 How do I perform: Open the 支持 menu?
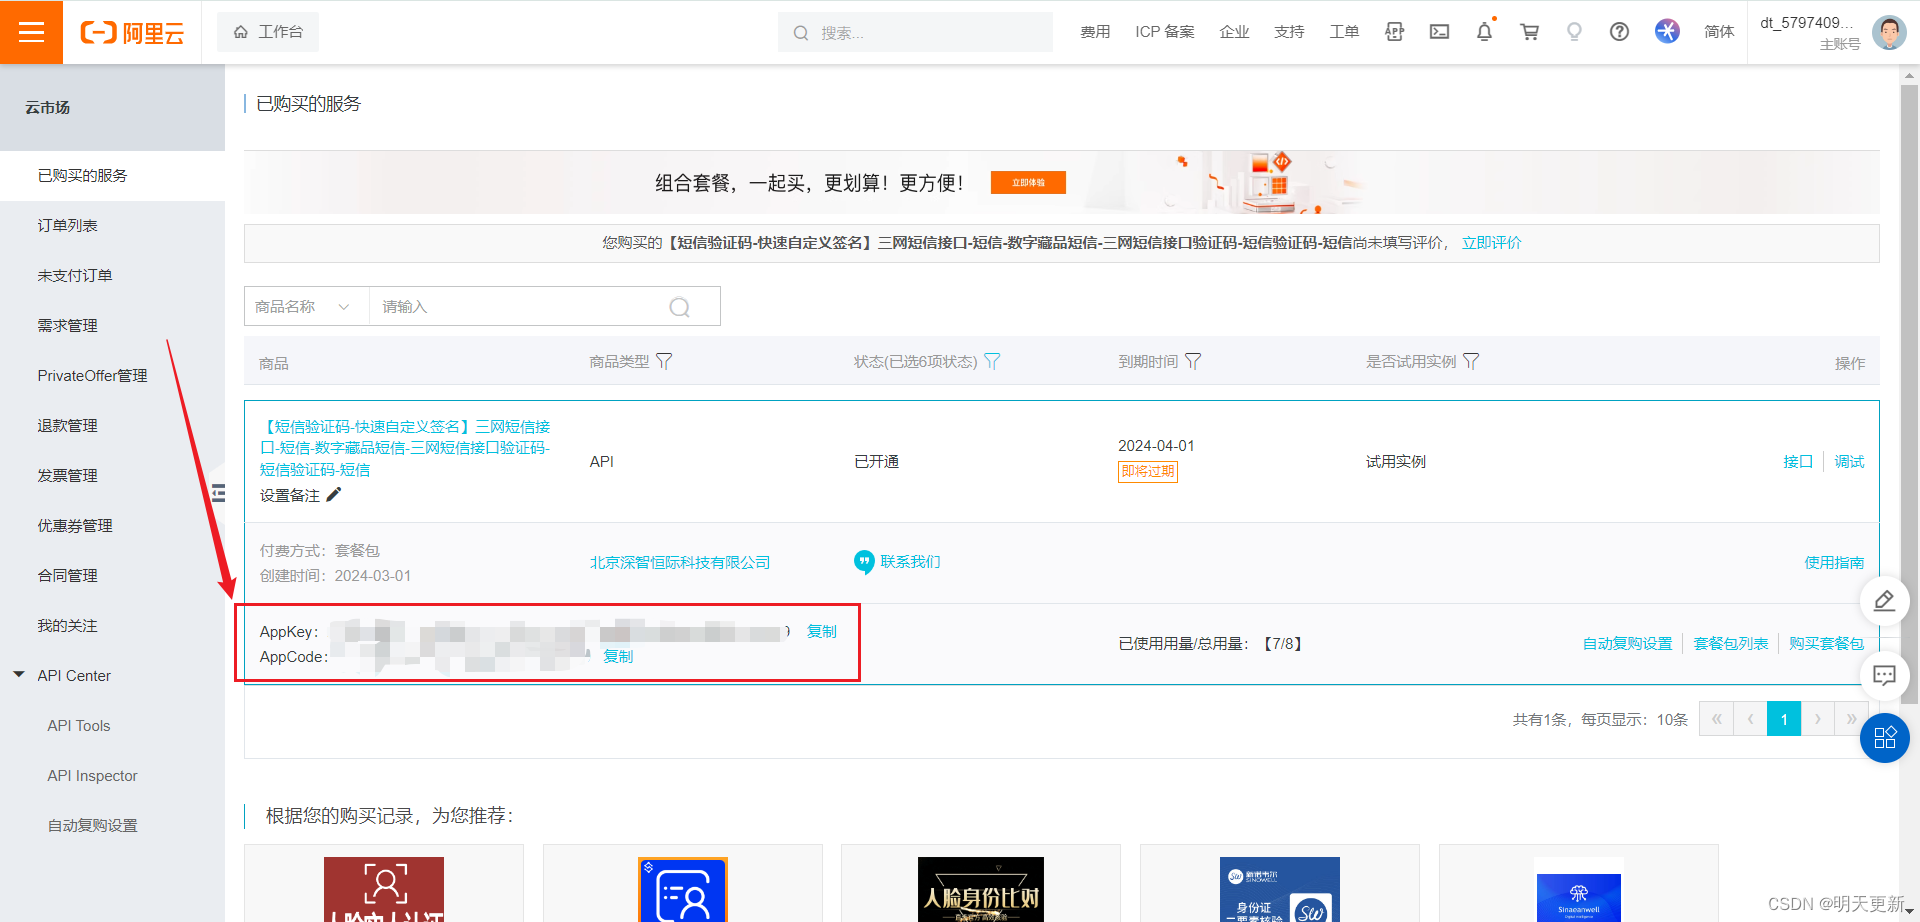pos(1289,32)
